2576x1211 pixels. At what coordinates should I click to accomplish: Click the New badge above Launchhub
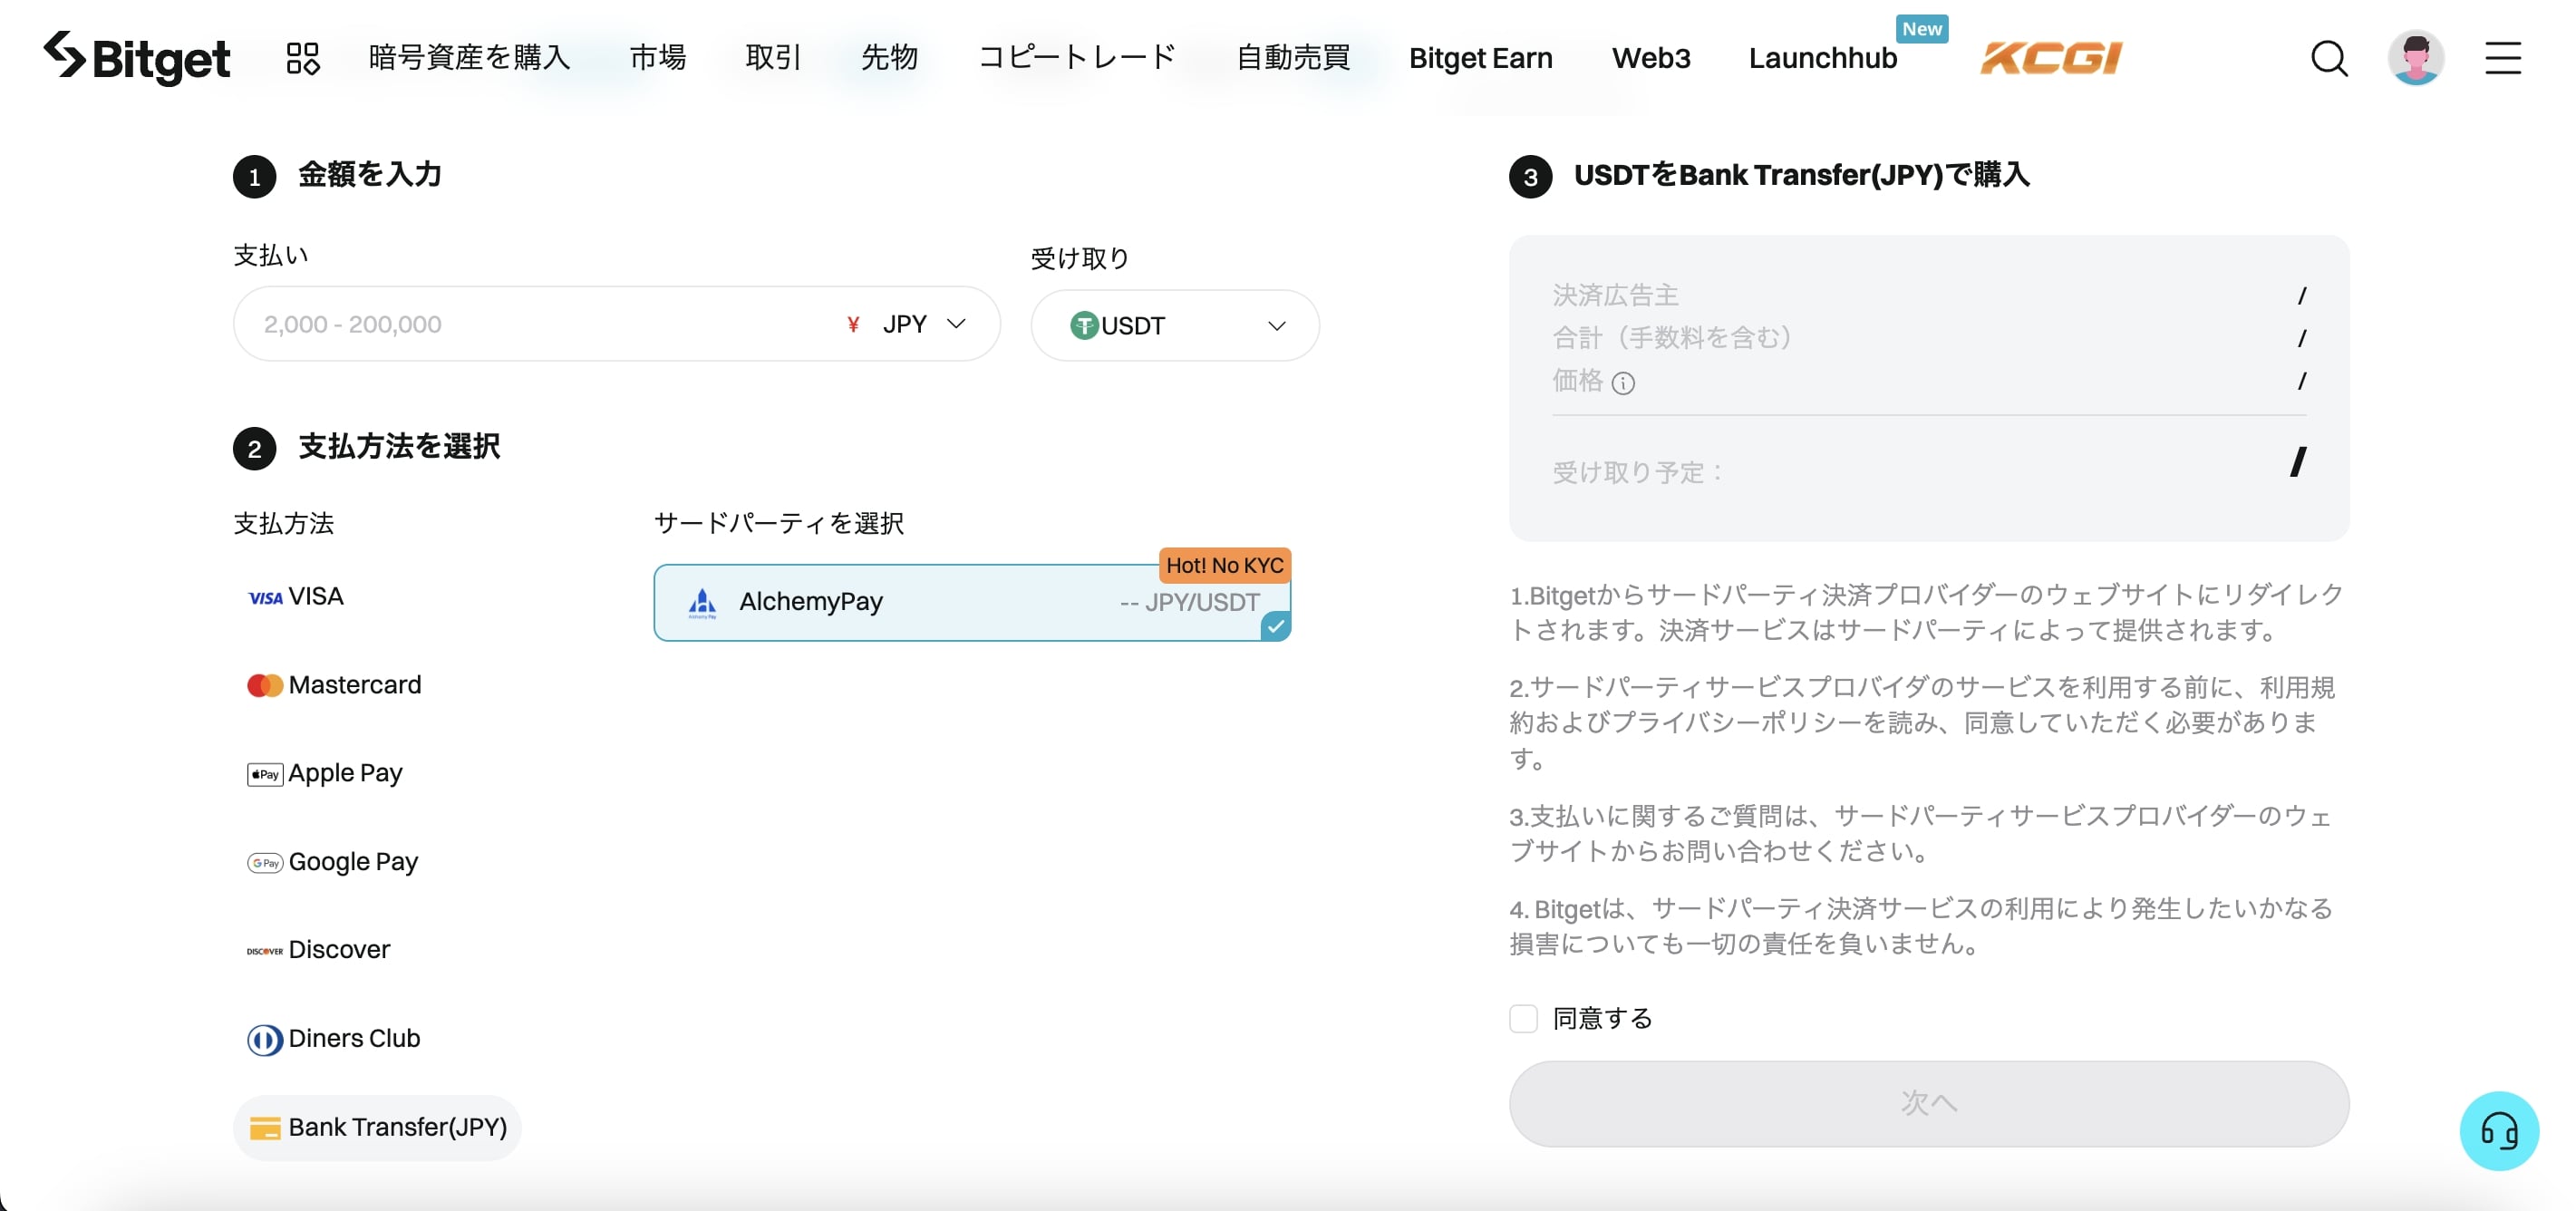tap(1921, 29)
